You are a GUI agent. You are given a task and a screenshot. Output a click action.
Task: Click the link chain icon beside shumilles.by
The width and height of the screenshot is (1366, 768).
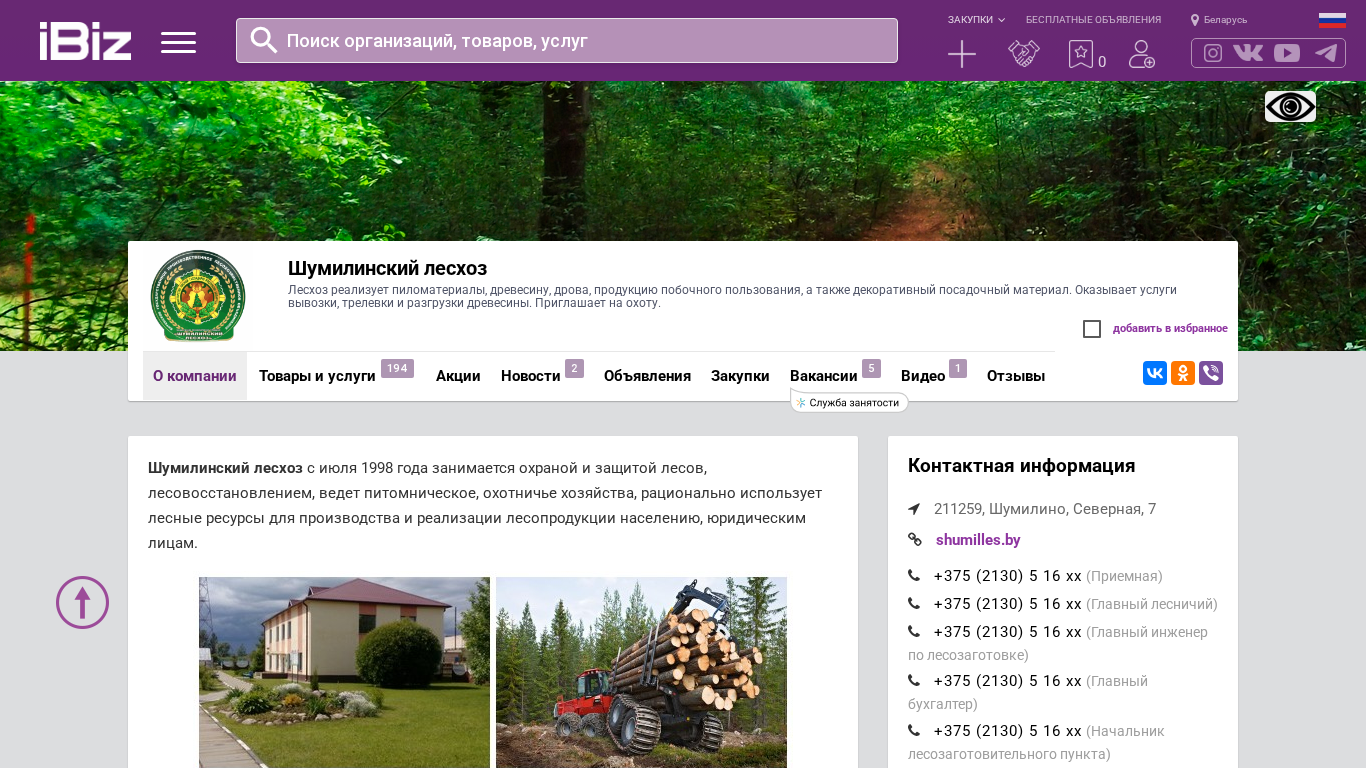click(915, 540)
